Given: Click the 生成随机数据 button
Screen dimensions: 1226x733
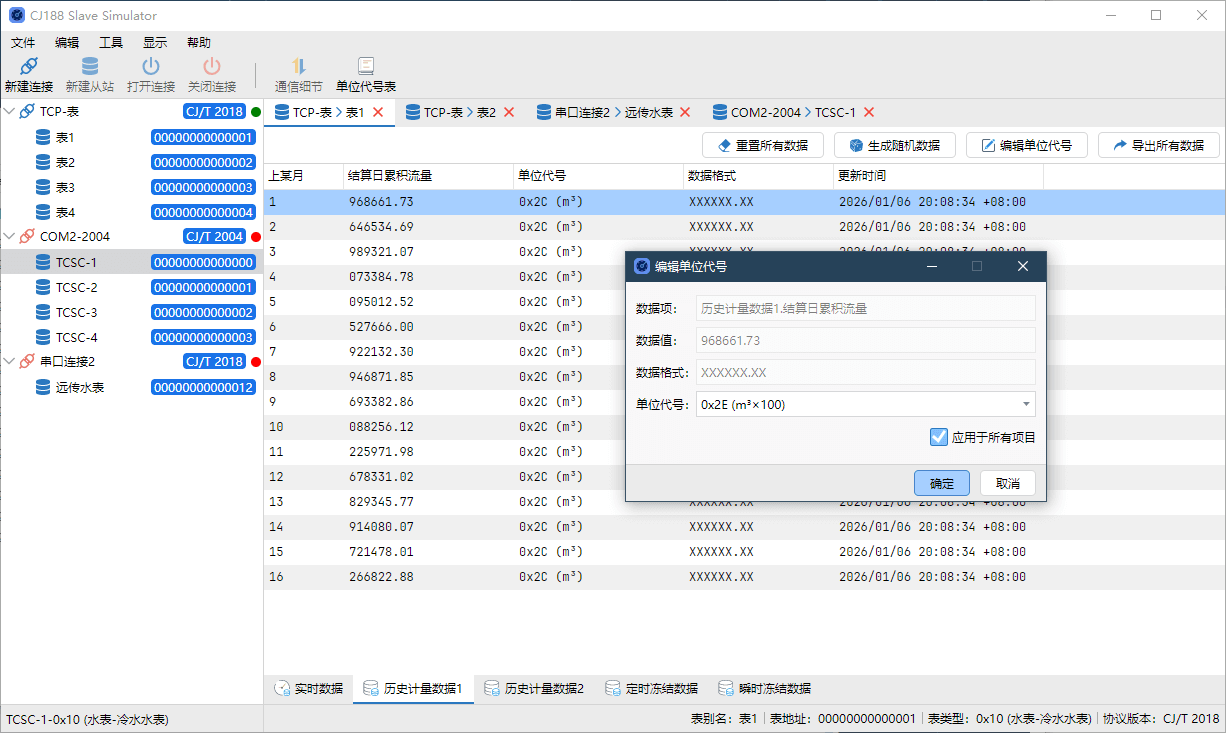Looking at the screenshot, I should pyautogui.click(x=894, y=145).
